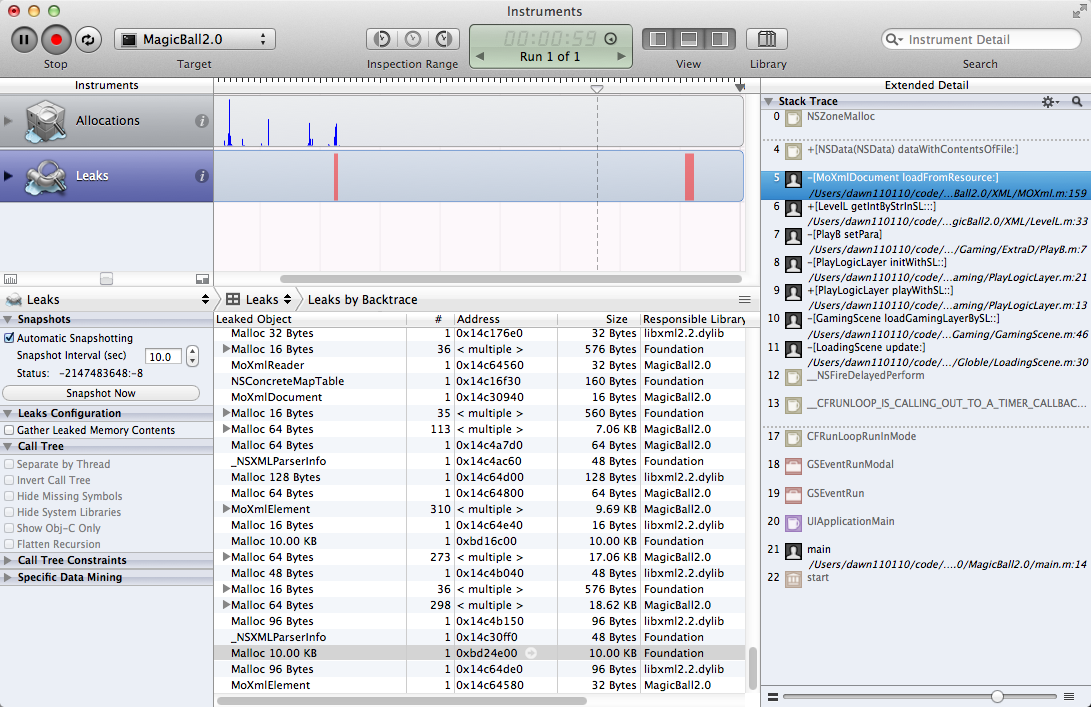Open the MagicBall2.0 target dropdown

[x=195, y=40]
